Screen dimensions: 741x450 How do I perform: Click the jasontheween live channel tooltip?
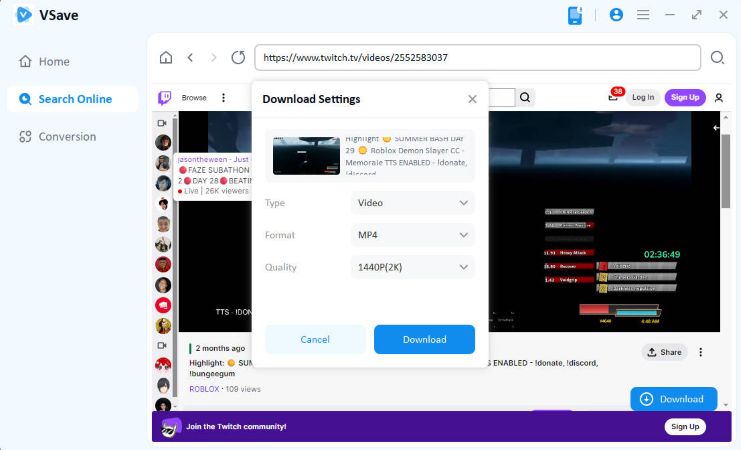pyautogui.click(x=214, y=176)
